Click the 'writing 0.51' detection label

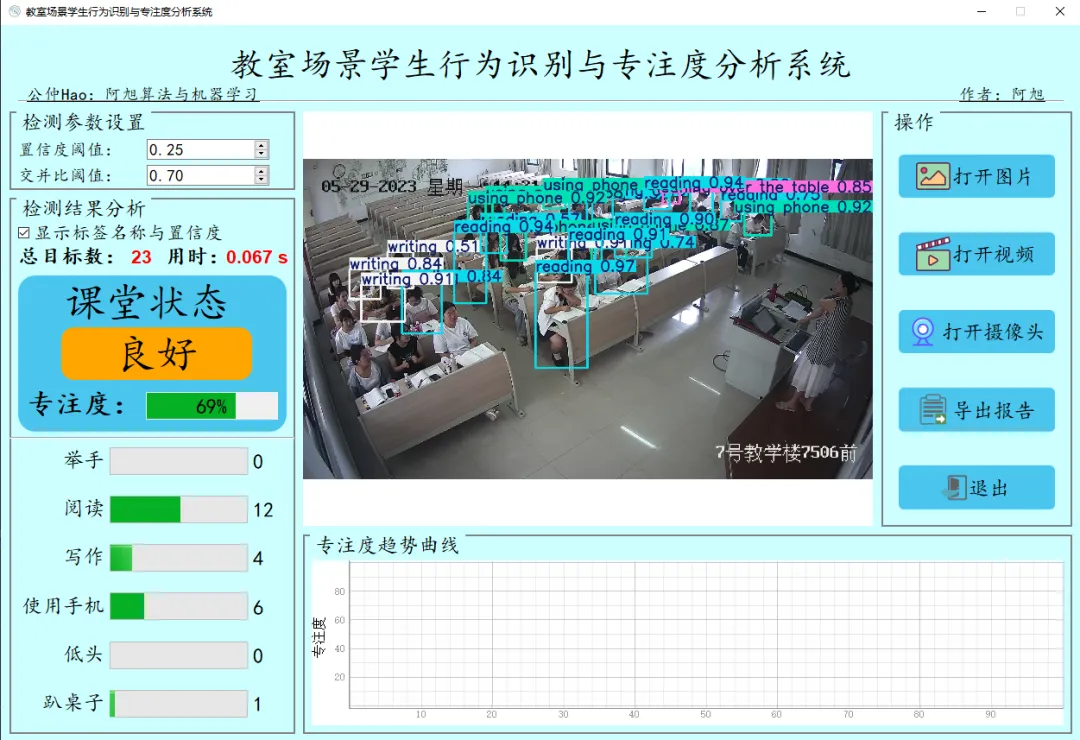[x=433, y=246]
